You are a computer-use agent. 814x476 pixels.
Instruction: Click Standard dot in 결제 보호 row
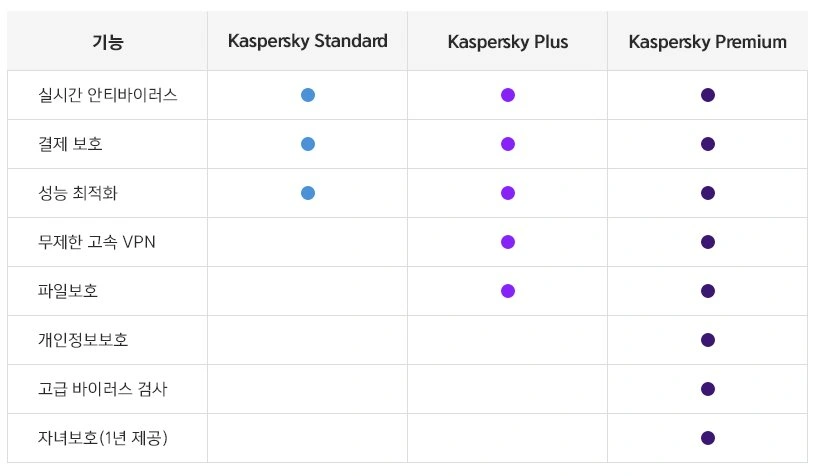pos(308,144)
